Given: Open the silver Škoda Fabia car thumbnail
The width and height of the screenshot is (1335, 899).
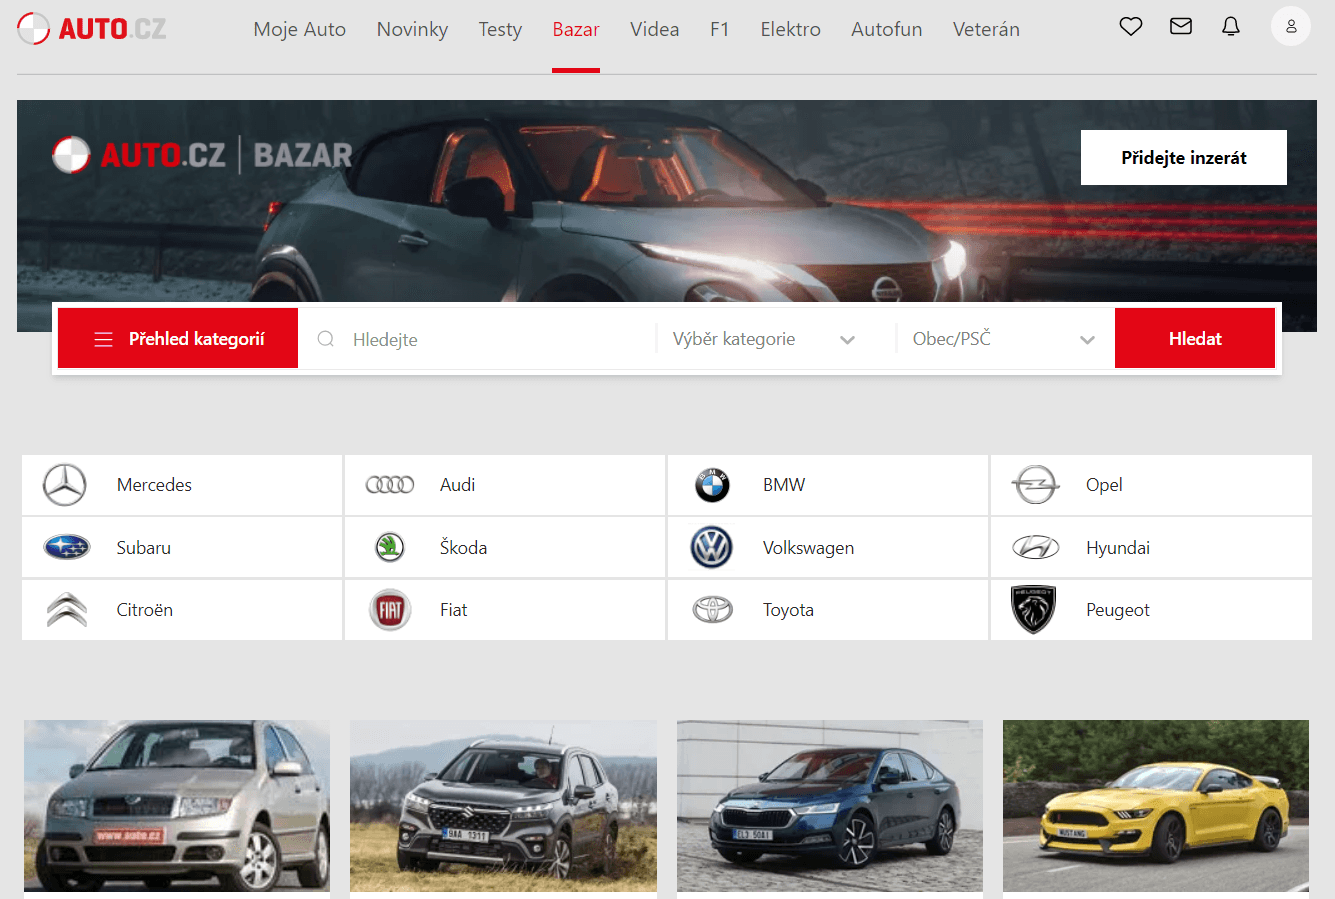Looking at the screenshot, I should (x=177, y=806).
